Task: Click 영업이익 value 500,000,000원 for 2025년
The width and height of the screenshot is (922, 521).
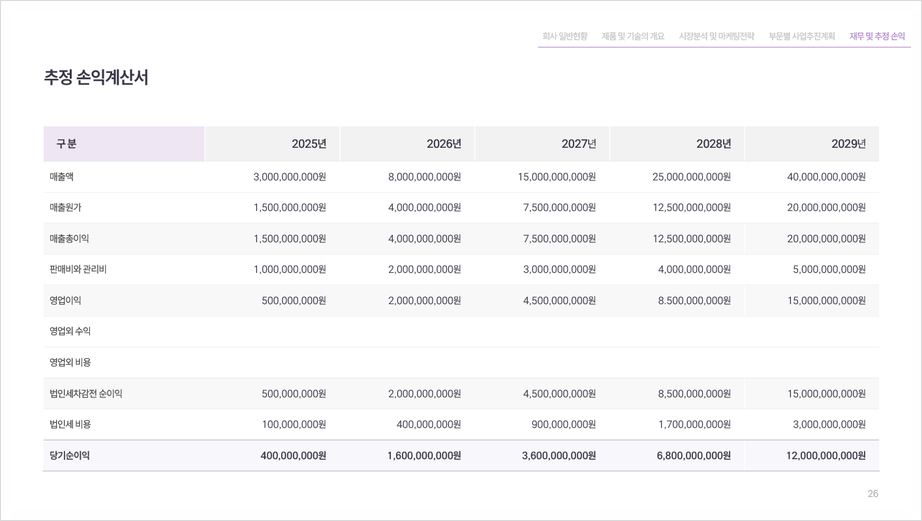Action: (293, 300)
